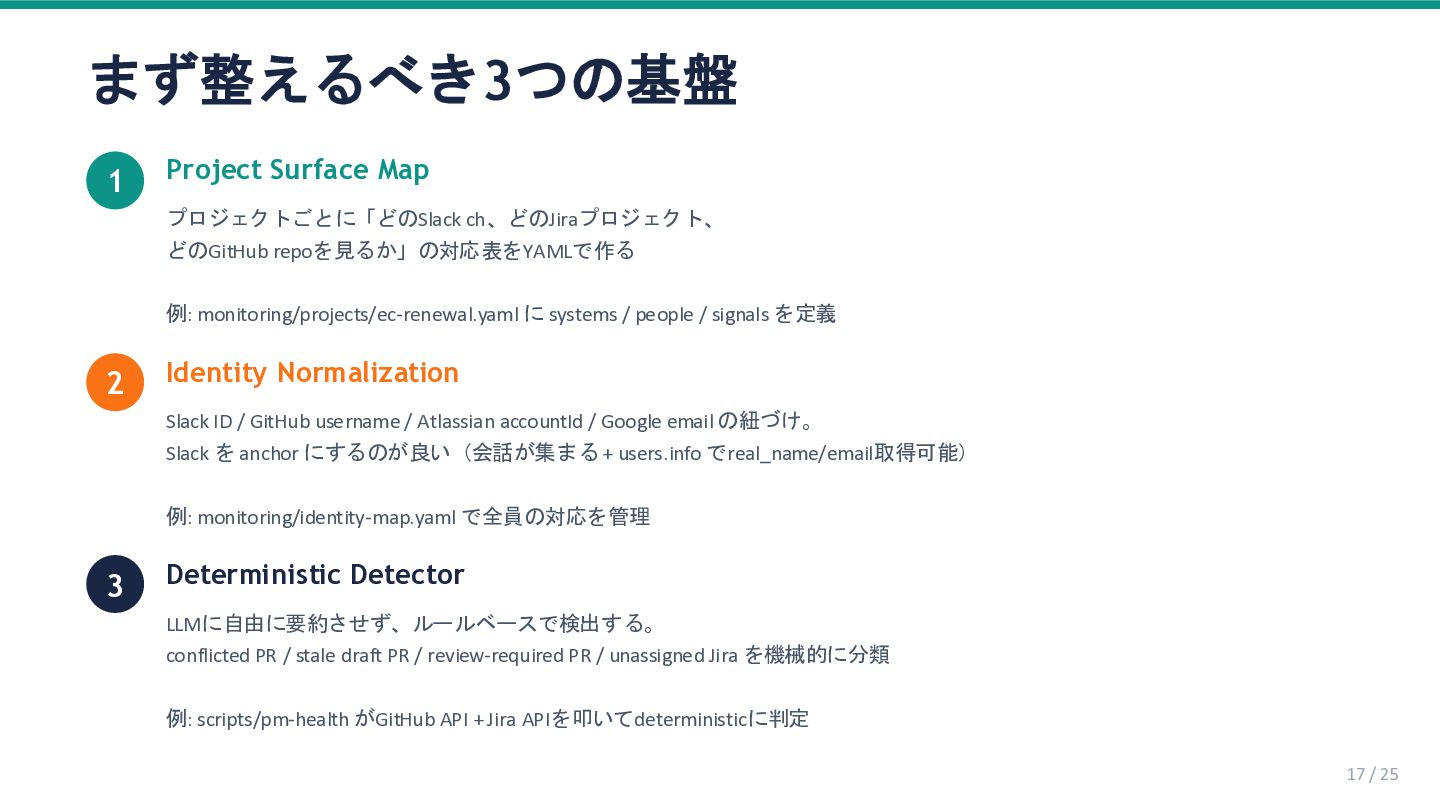1440x811 pixels.
Task: Click the identity-map.yaml example line
Action: click(x=407, y=517)
